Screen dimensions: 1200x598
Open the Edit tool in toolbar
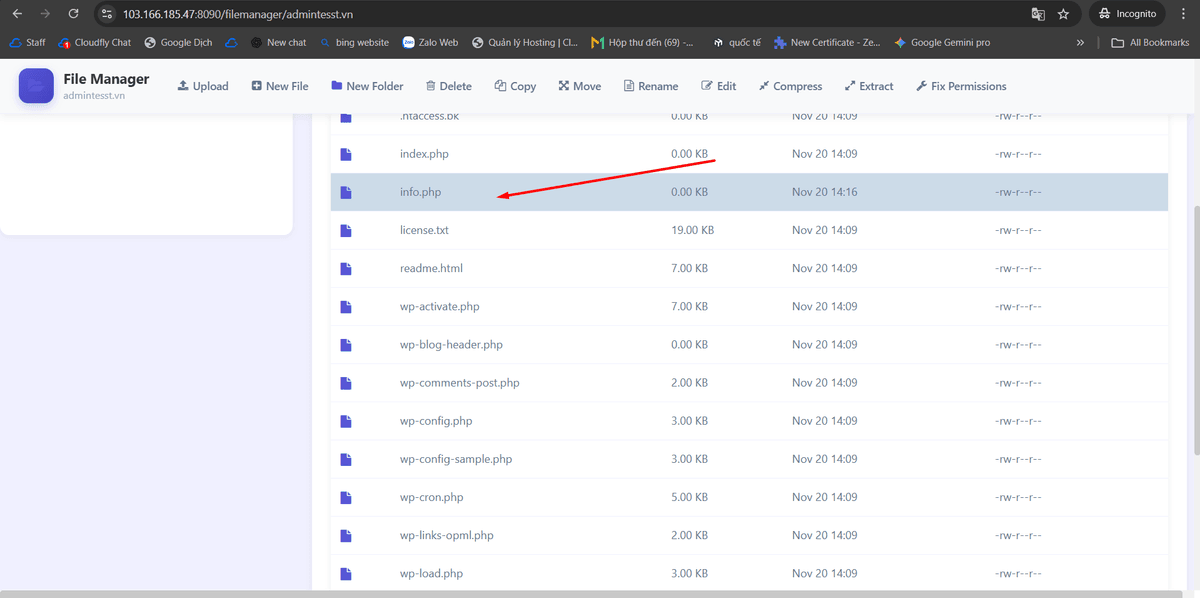(x=719, y=86)
